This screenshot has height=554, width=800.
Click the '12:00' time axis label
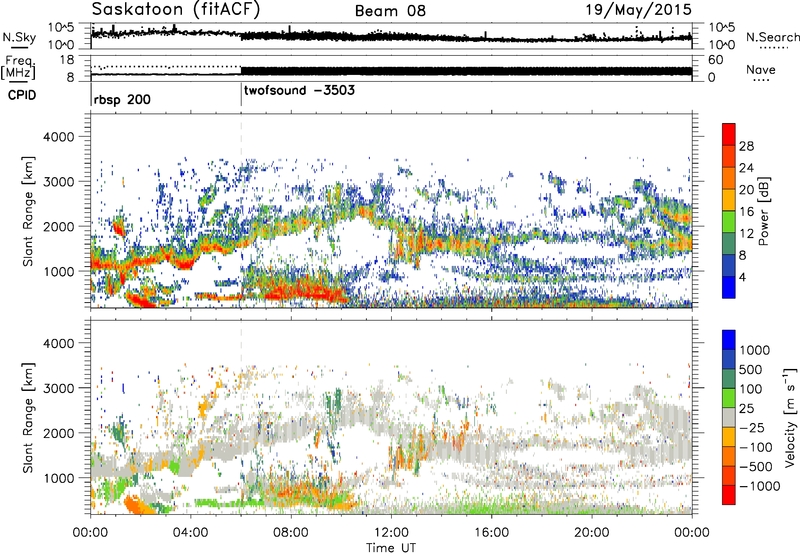(x=391, y=533)
